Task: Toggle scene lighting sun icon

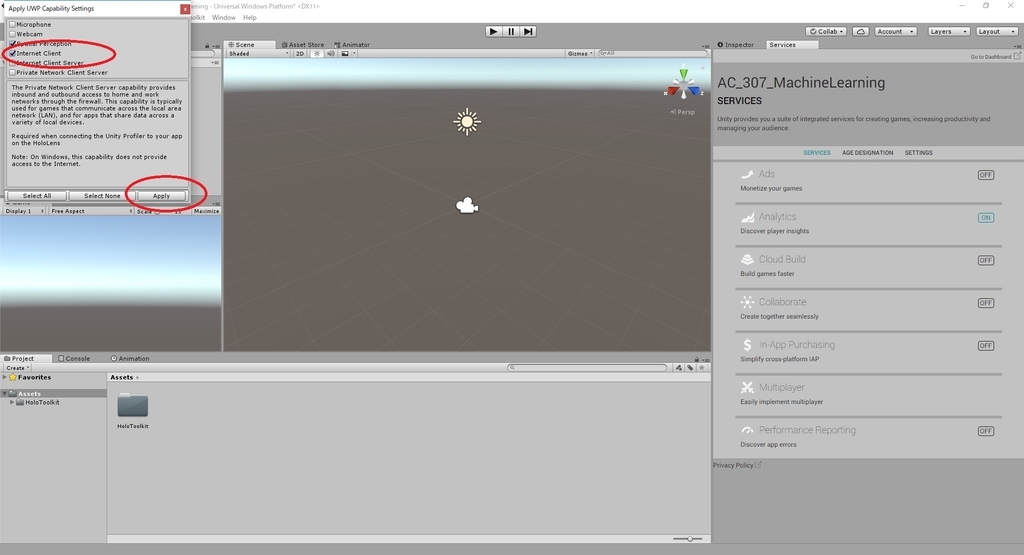Action: click(317, 54)
